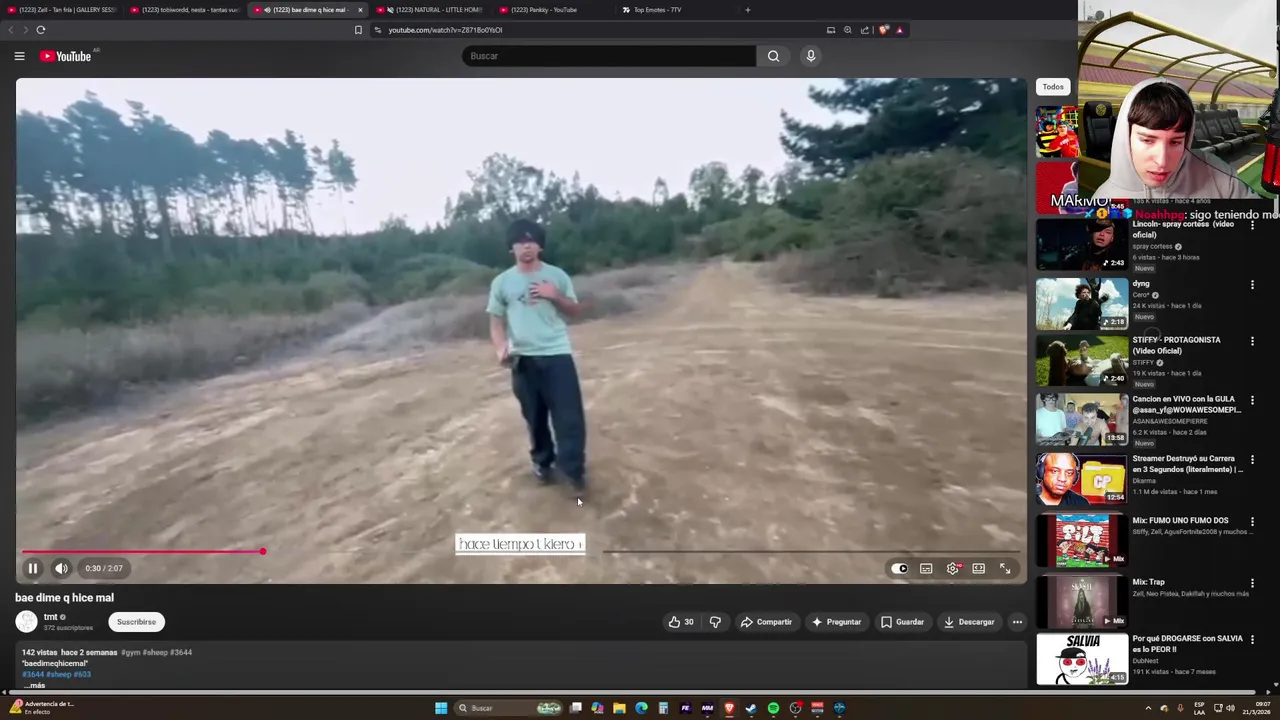Click the Preguntar button
Viewport: 1280px width, 720px height.
[x=836, y=622]
